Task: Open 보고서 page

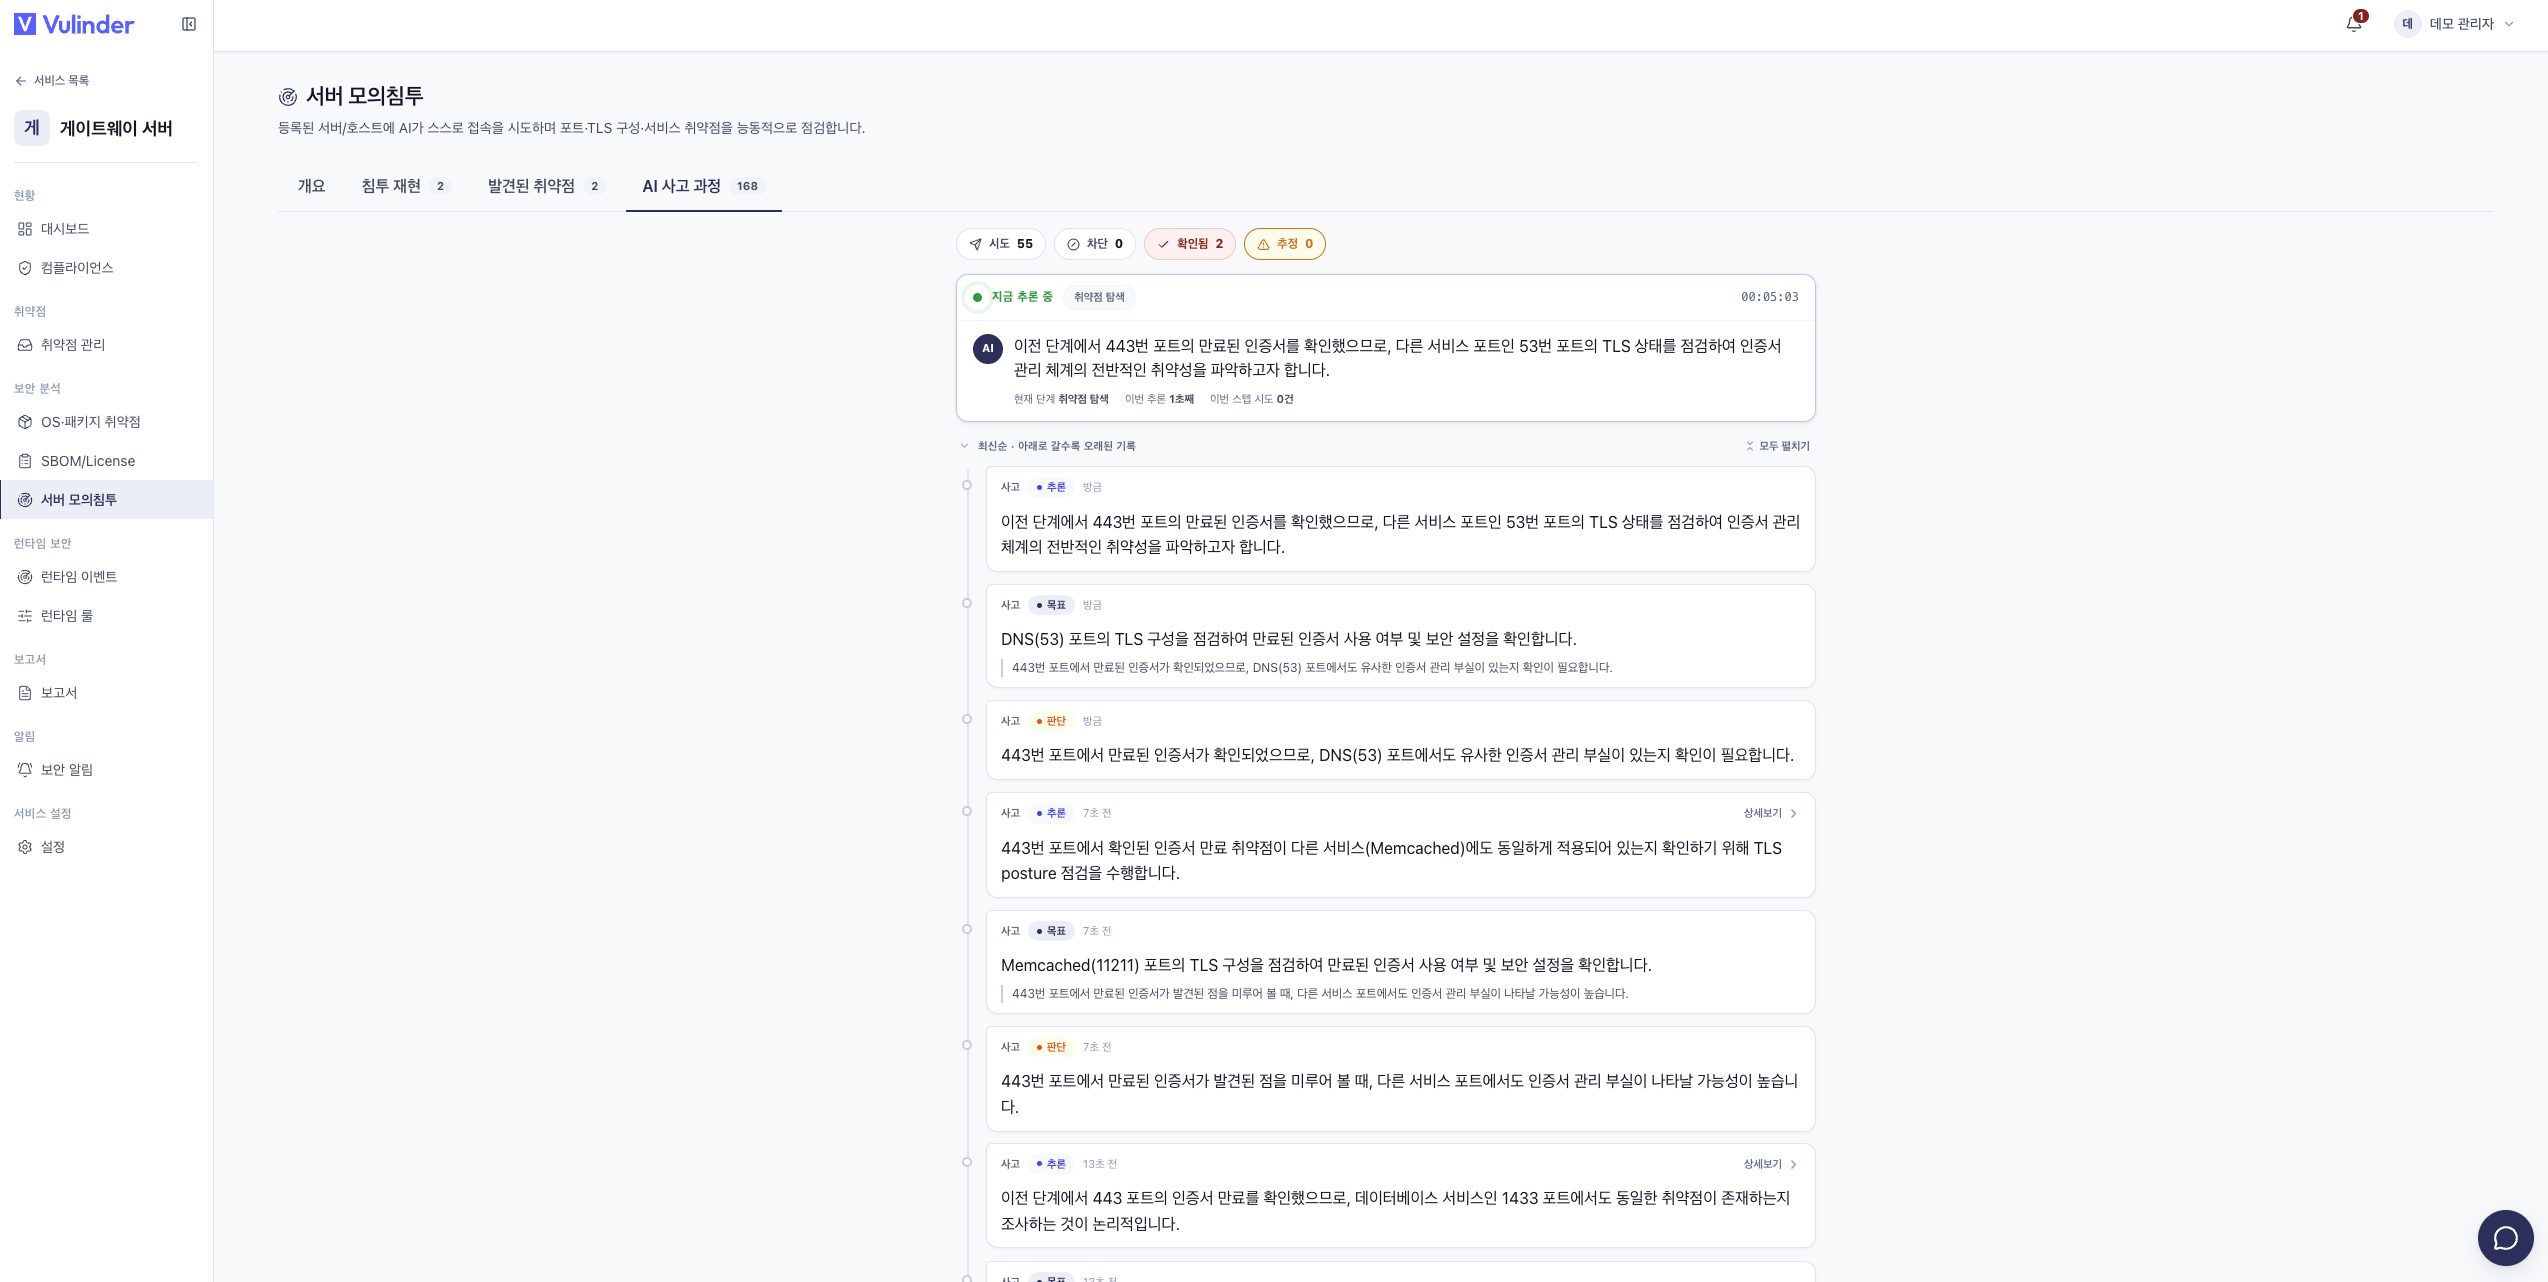Action: (106, 693)
